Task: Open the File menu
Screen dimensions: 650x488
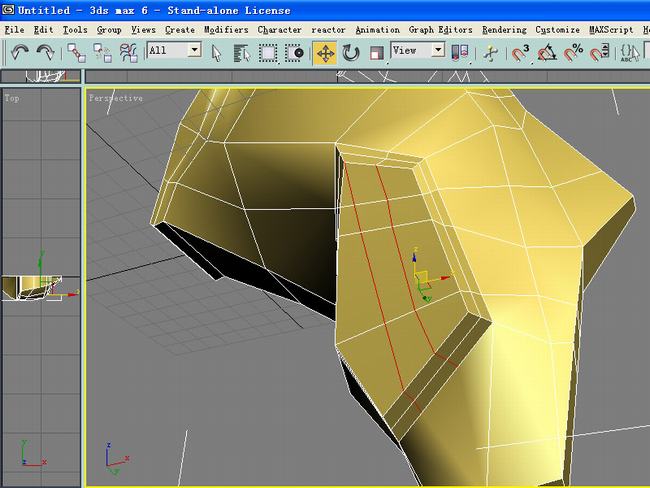Action: click(x=14, y=30)
